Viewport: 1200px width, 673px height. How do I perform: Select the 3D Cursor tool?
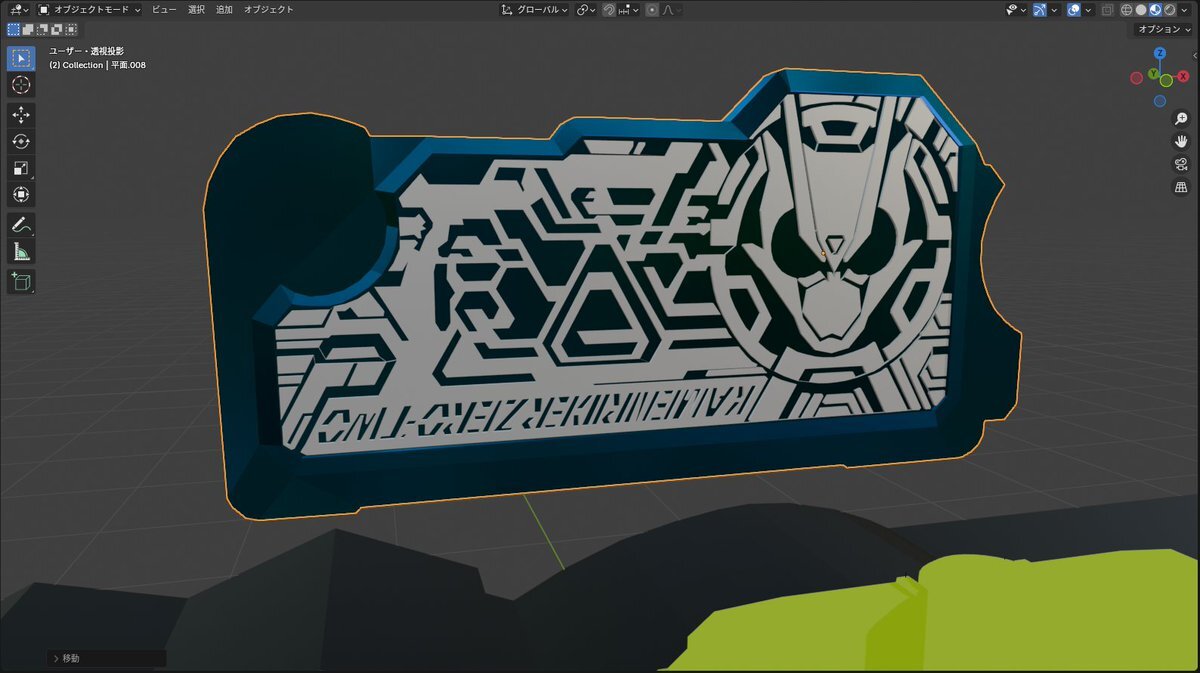click(x=21, y=85)
